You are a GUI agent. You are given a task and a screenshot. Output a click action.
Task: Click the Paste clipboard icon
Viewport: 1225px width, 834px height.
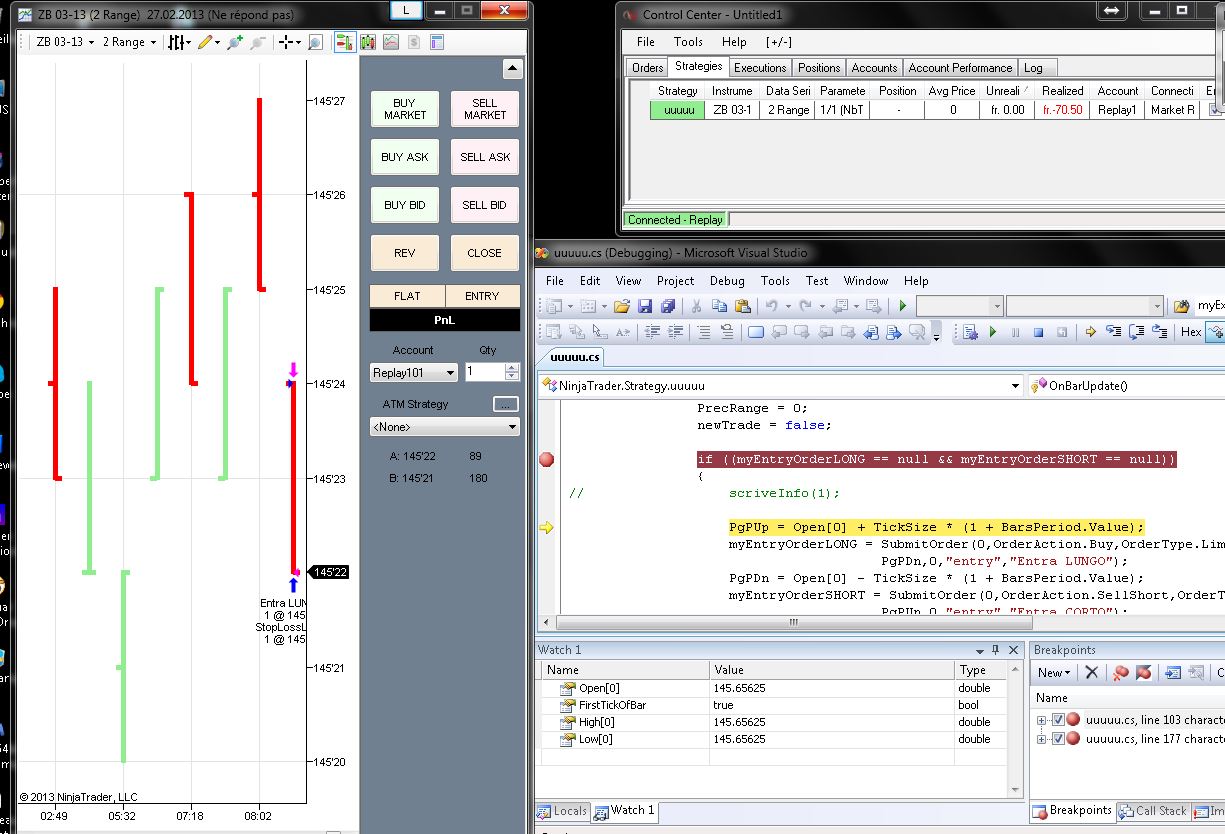(x=742, y=306)
